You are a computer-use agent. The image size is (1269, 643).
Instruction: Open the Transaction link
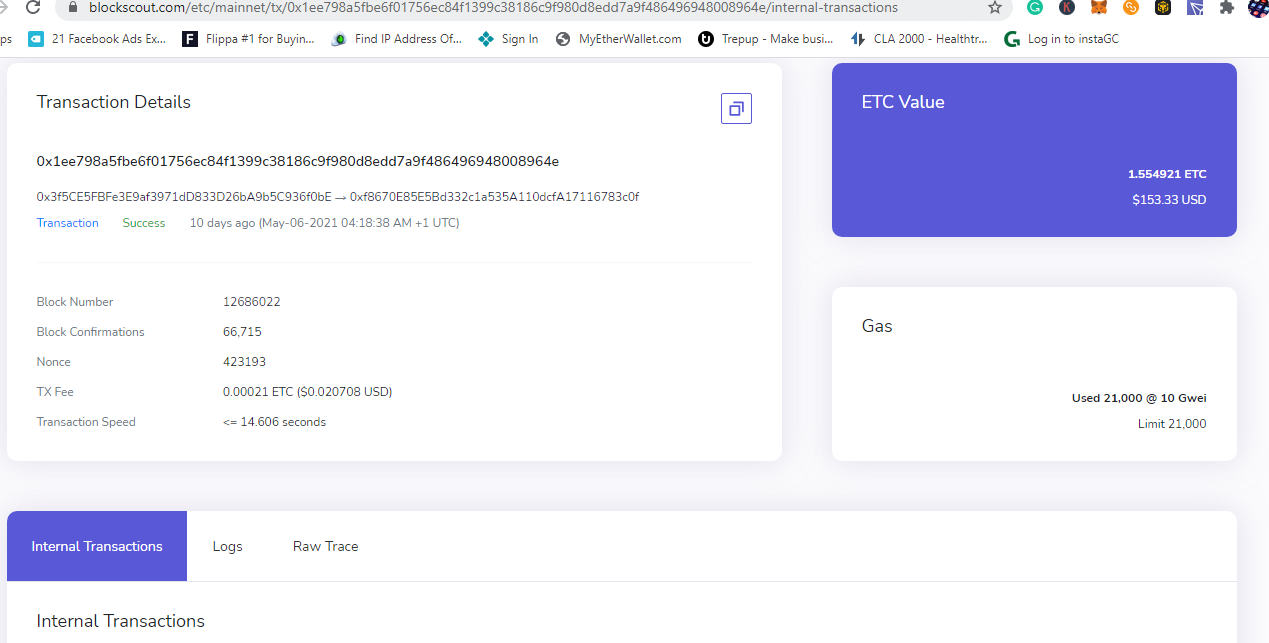[x=67, y=222]
